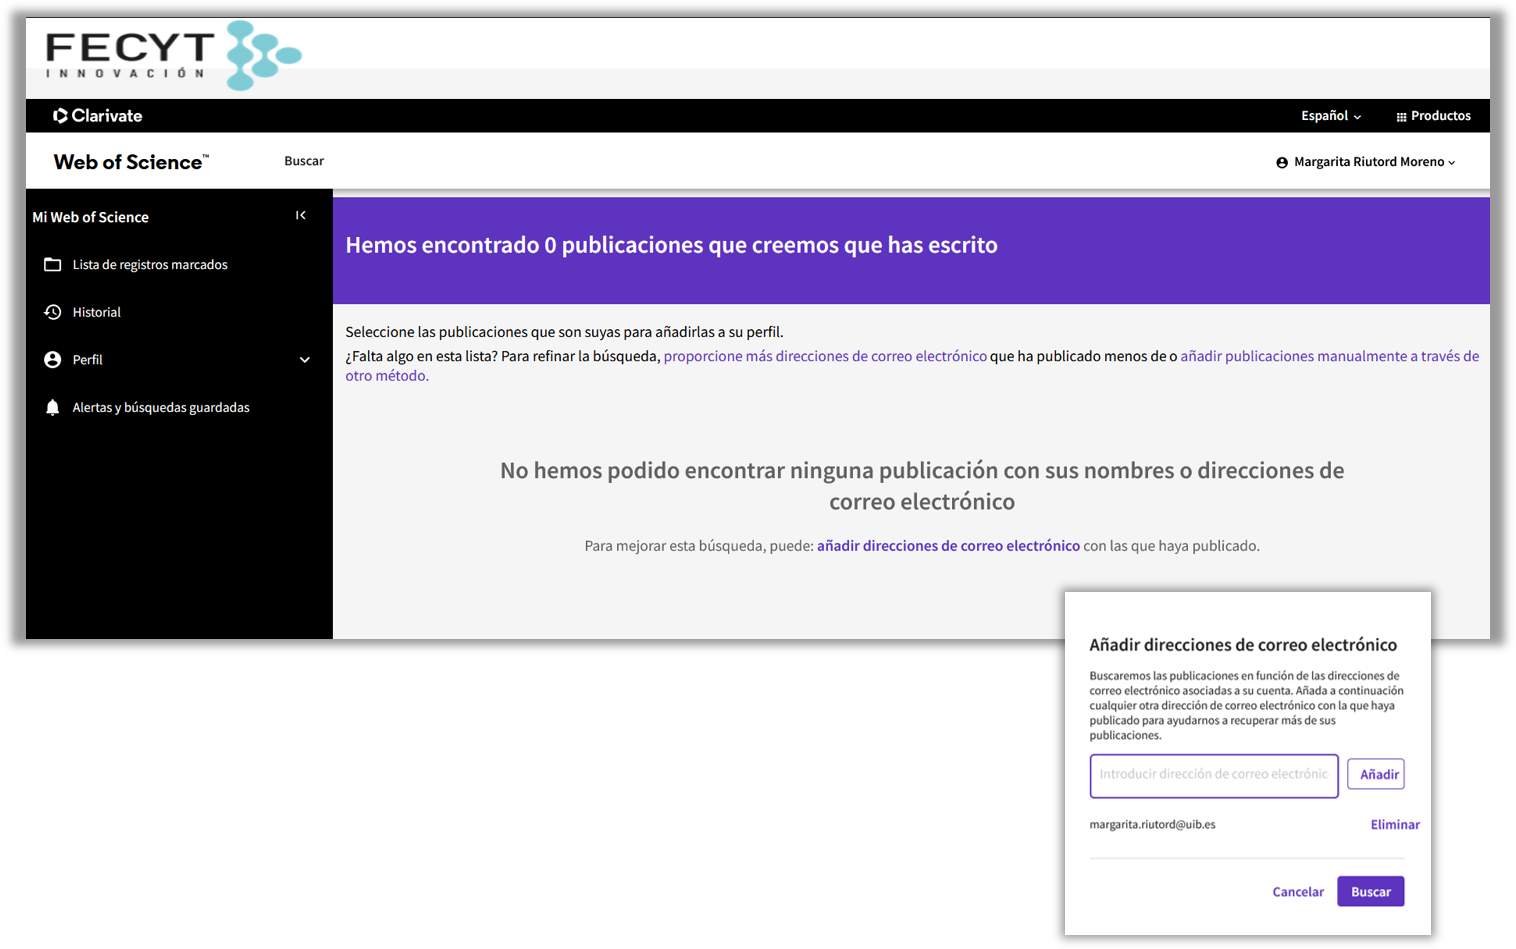Open the Productos grid menu

[x=1433, y=116]
